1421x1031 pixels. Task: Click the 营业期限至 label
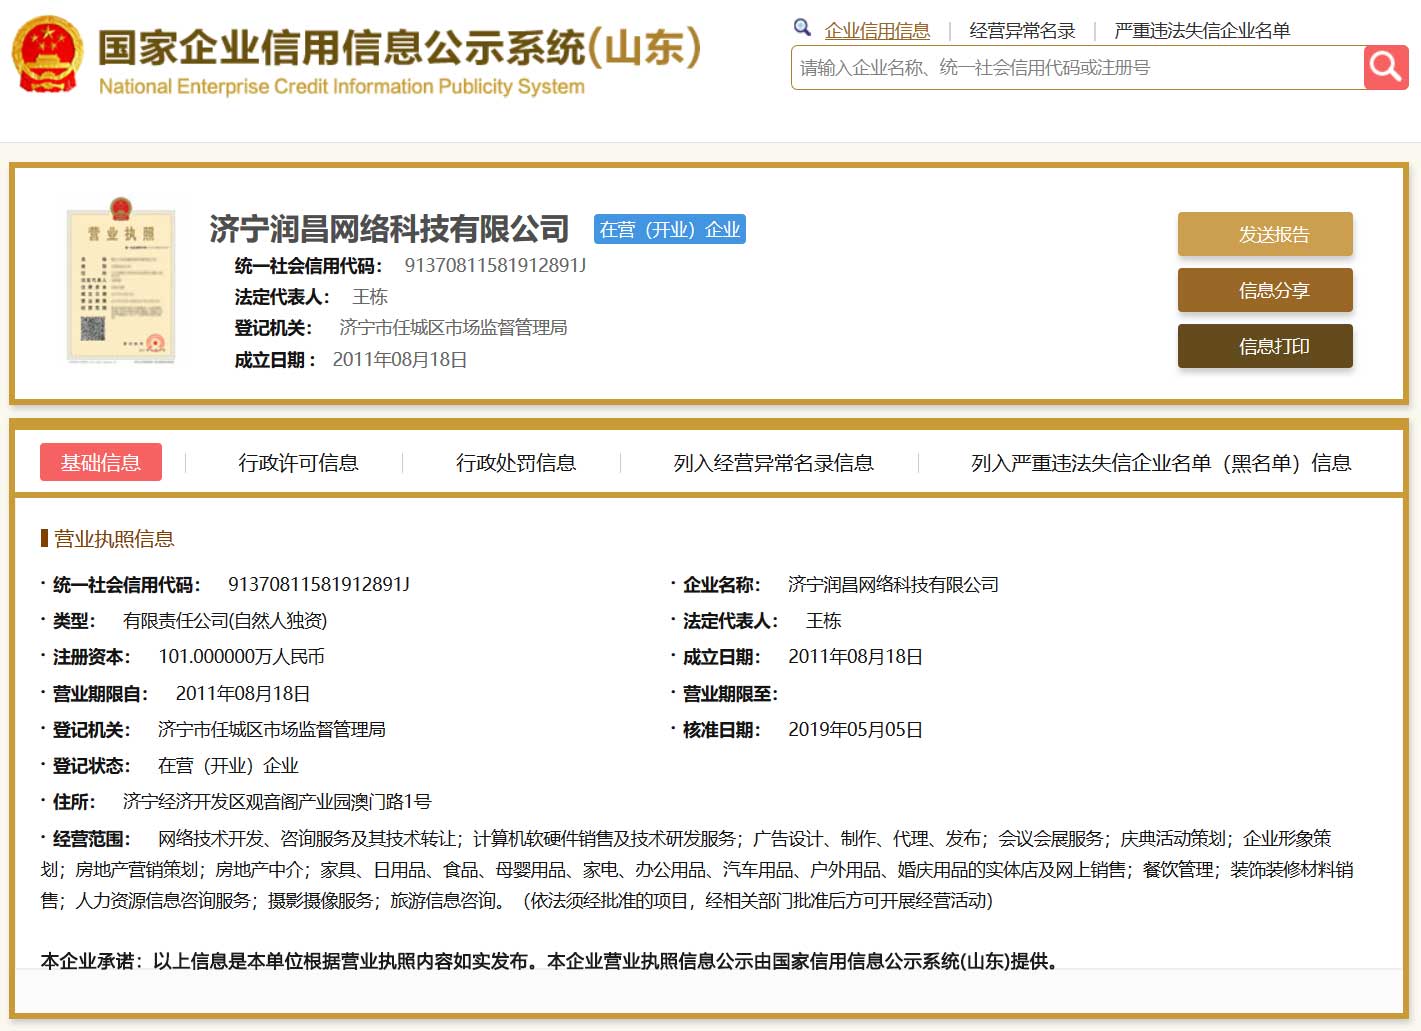tap(730, 694)
